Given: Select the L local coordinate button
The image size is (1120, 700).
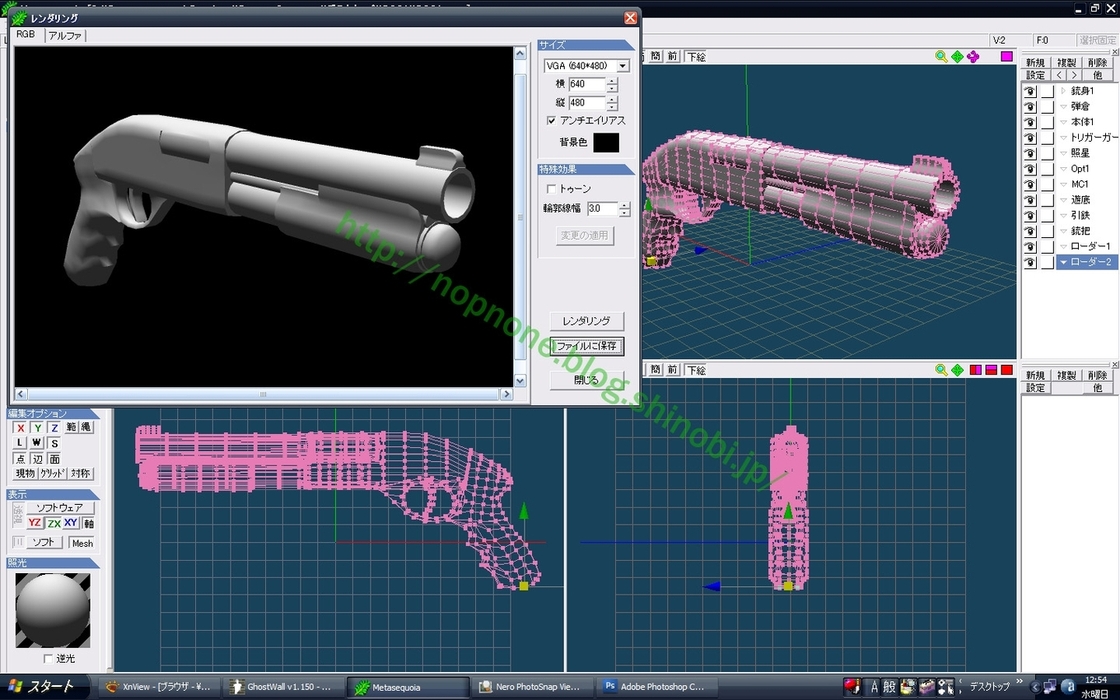Looking at the screenshot, I should click(20, 443).
